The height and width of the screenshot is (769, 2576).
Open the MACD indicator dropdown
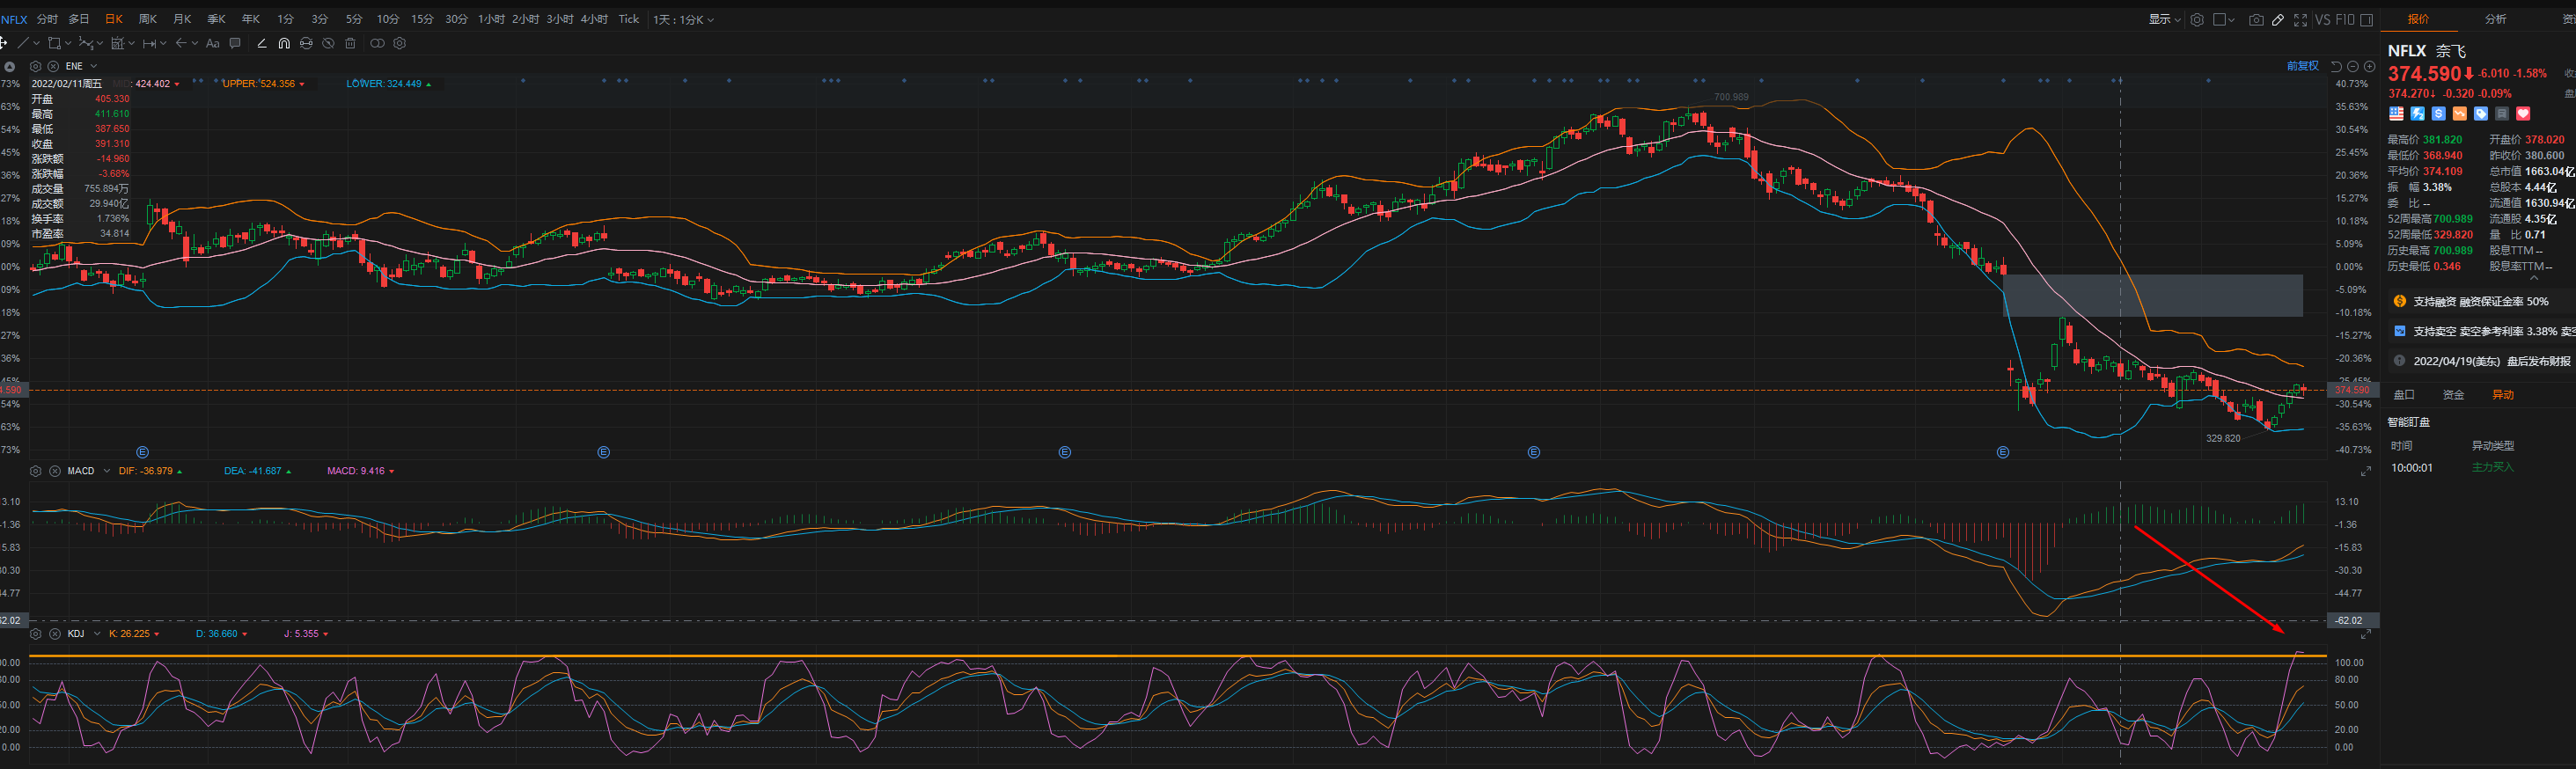click(107, 471)
